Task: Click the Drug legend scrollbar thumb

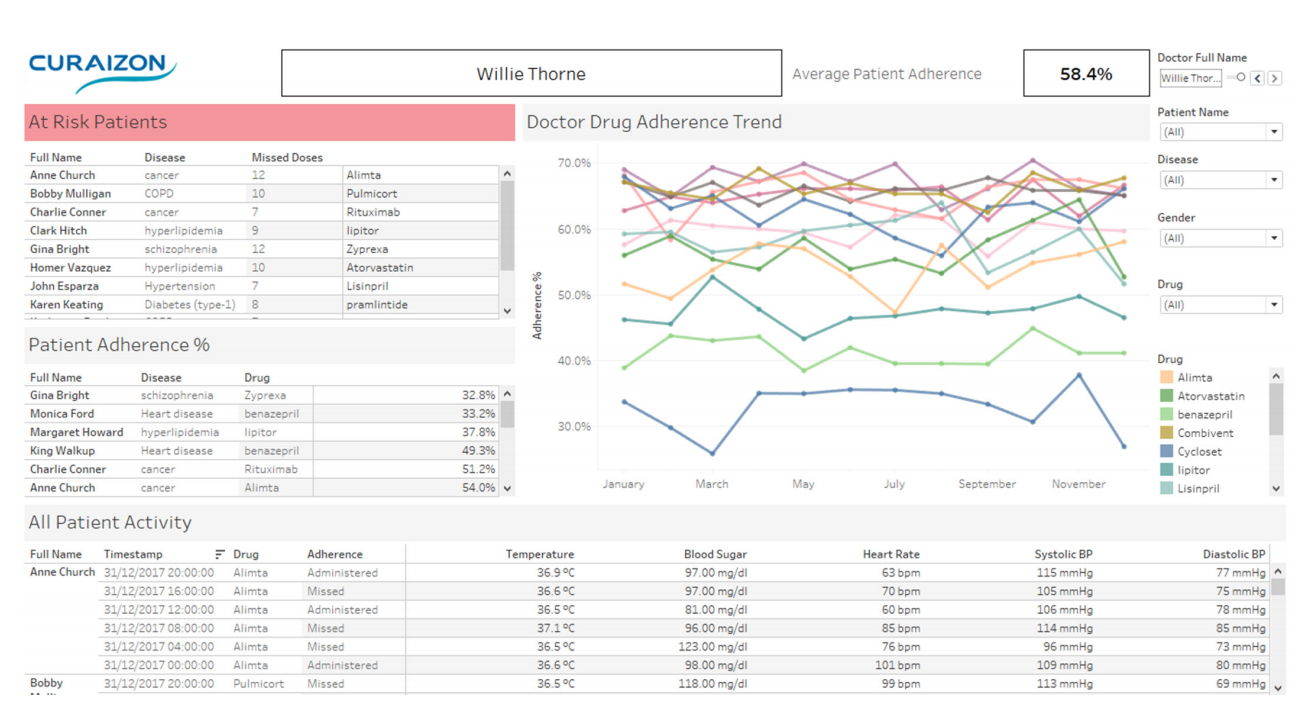Action: (x=1276, y=409)
